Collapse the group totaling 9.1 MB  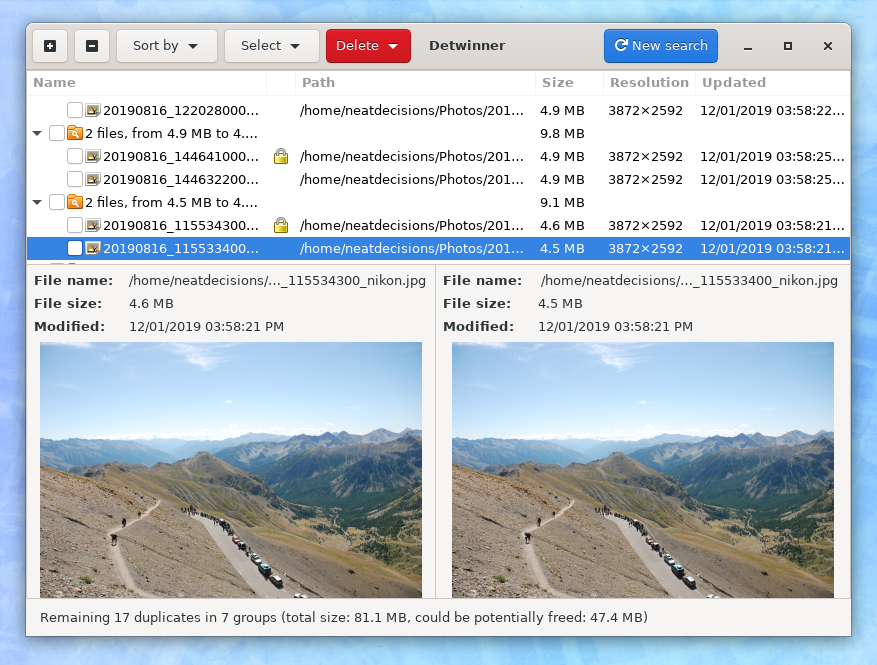(38, 202)
